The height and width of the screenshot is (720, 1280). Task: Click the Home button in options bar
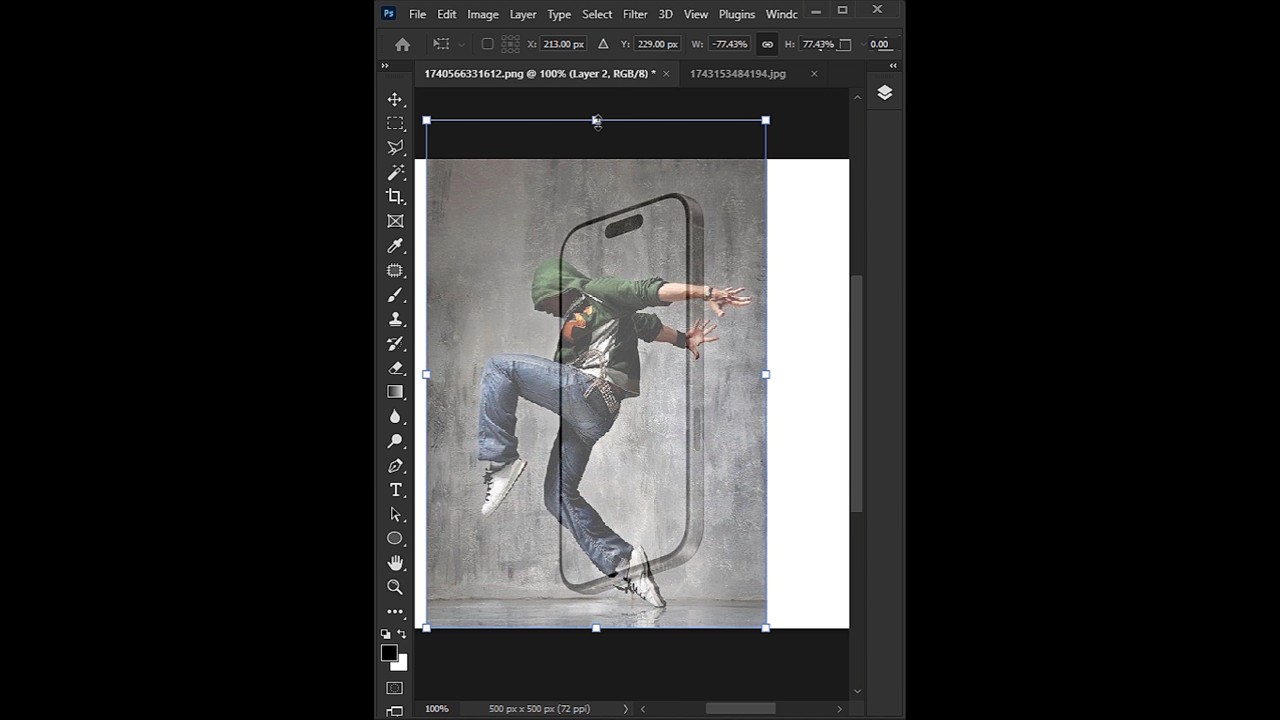402,44
